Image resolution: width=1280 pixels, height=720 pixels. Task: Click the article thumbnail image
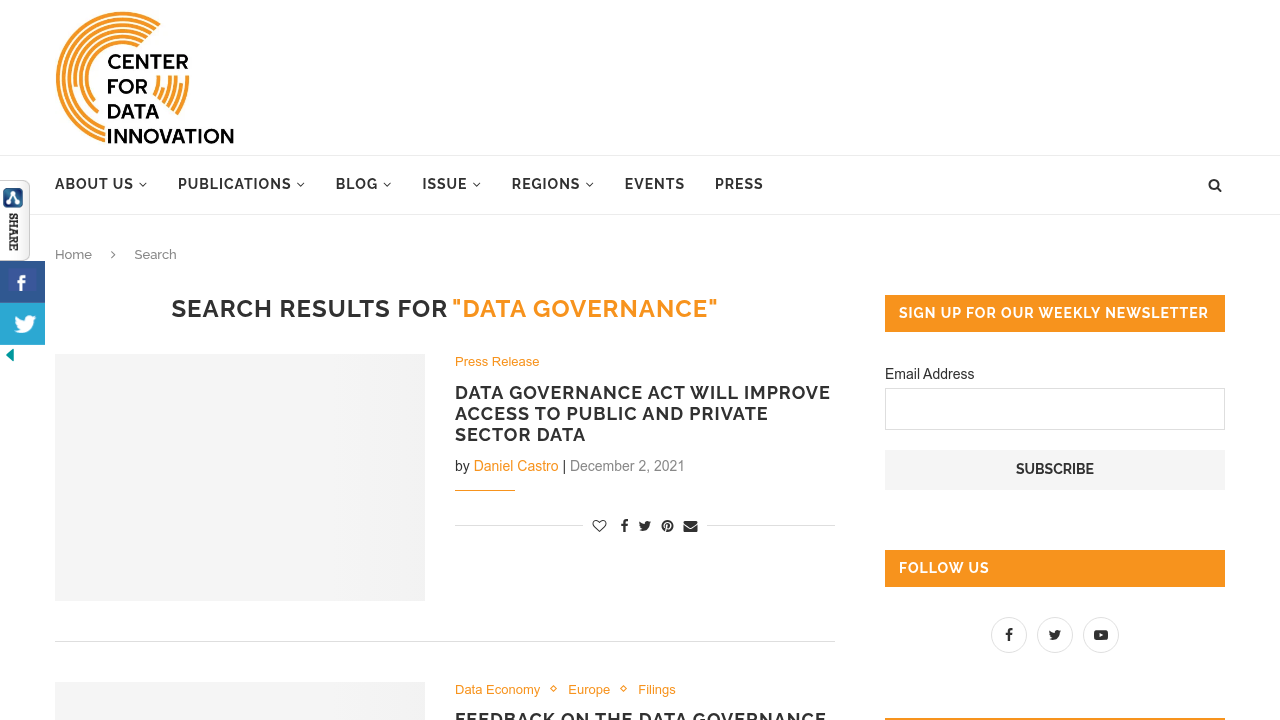pyautogui.click(x=240, y=477)
